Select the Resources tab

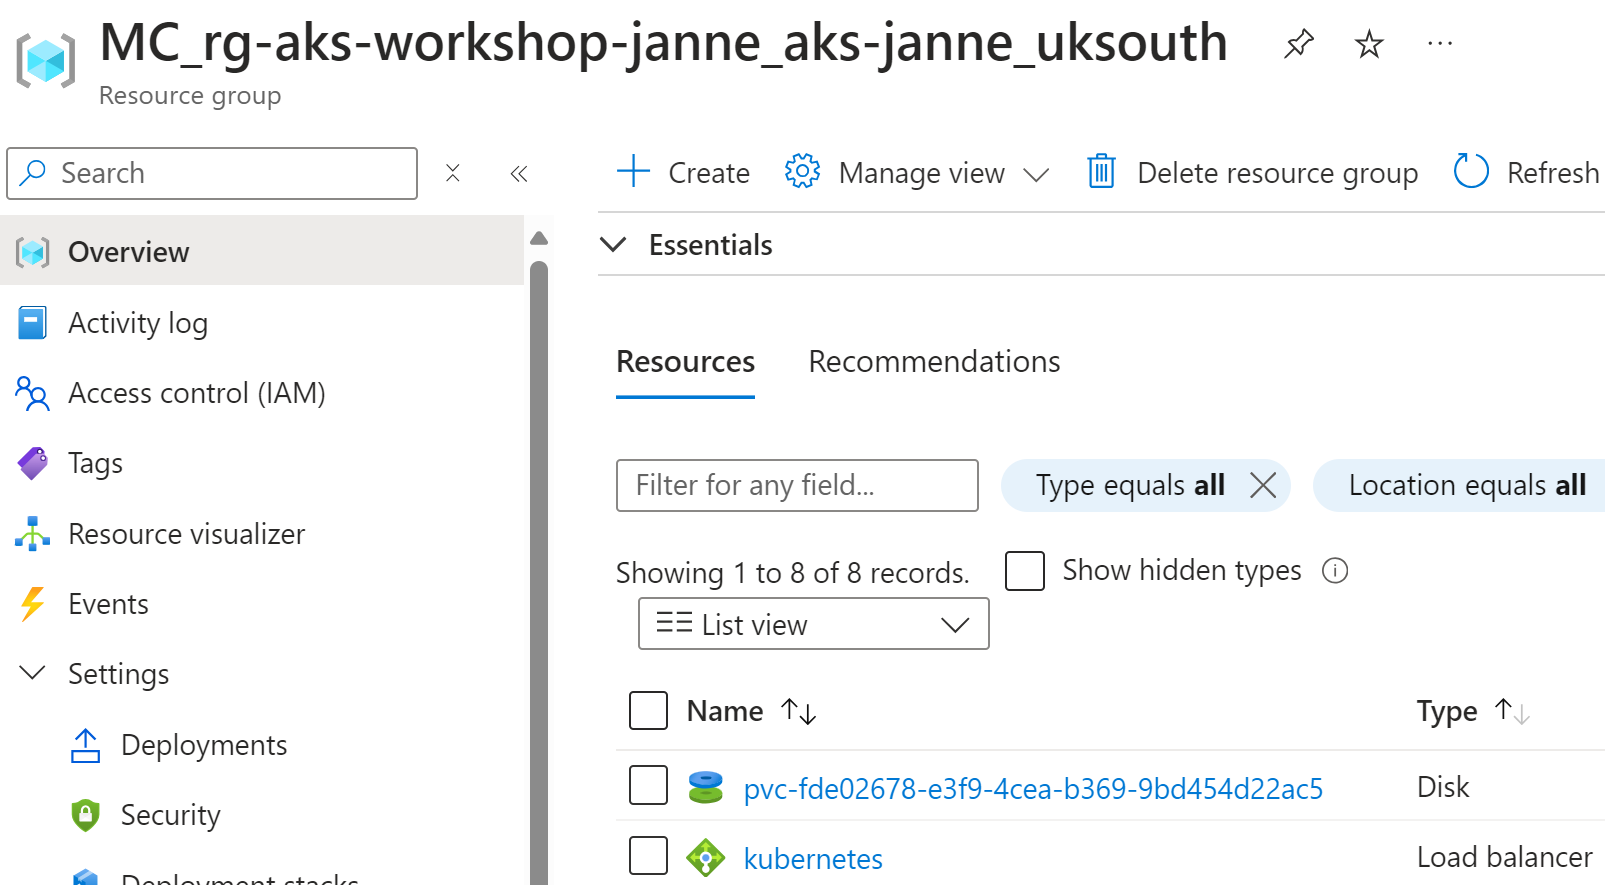[x=685, y=361]
